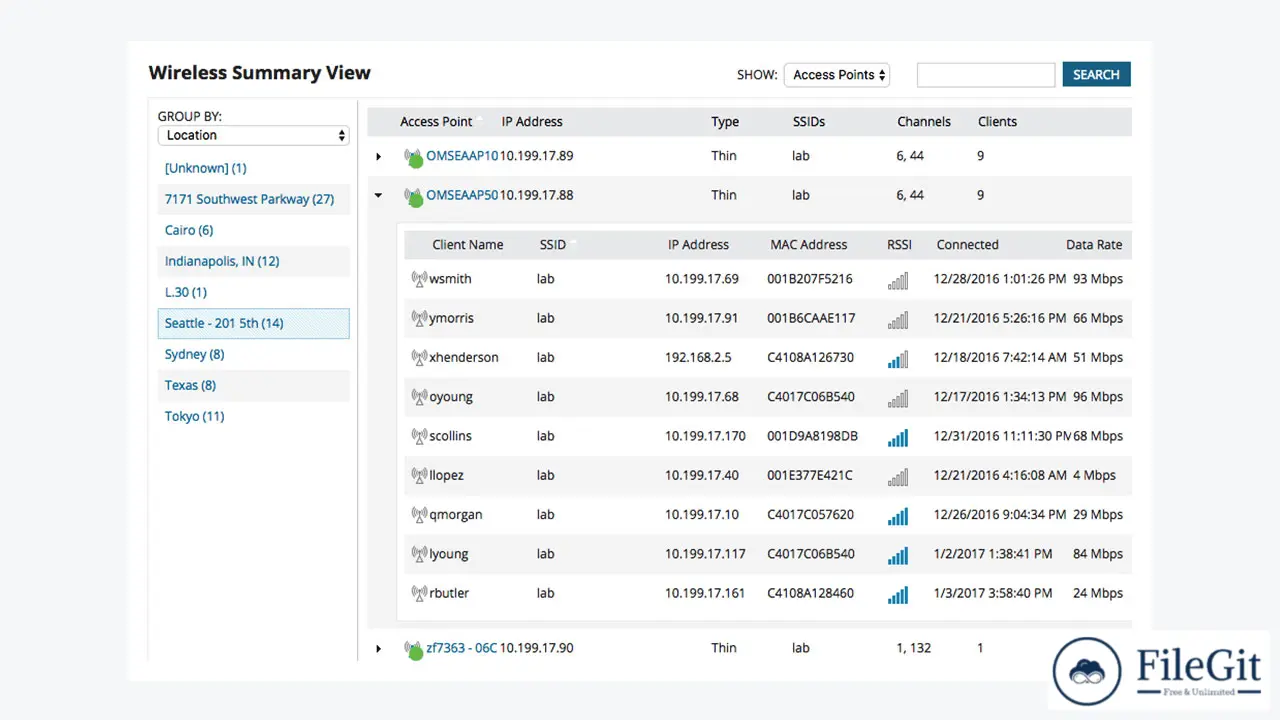Select the [Unknown] (1) location group
Image resolution: width=1280 pixels, height=720 pixels.
206,168
